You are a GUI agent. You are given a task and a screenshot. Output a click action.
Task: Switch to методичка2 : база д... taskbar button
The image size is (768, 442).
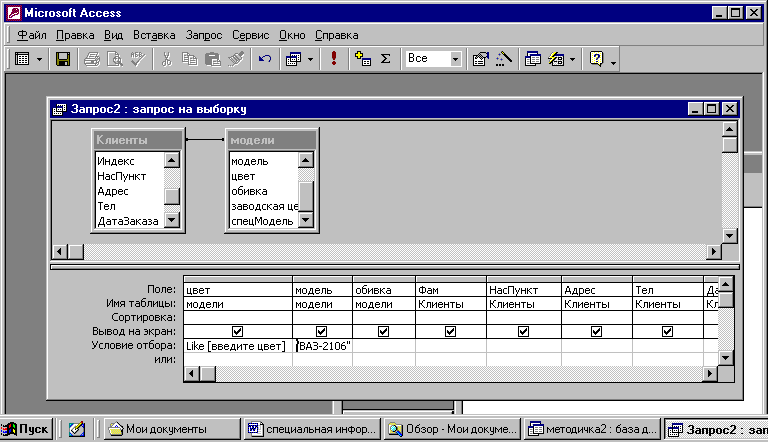tap(592, 429)
